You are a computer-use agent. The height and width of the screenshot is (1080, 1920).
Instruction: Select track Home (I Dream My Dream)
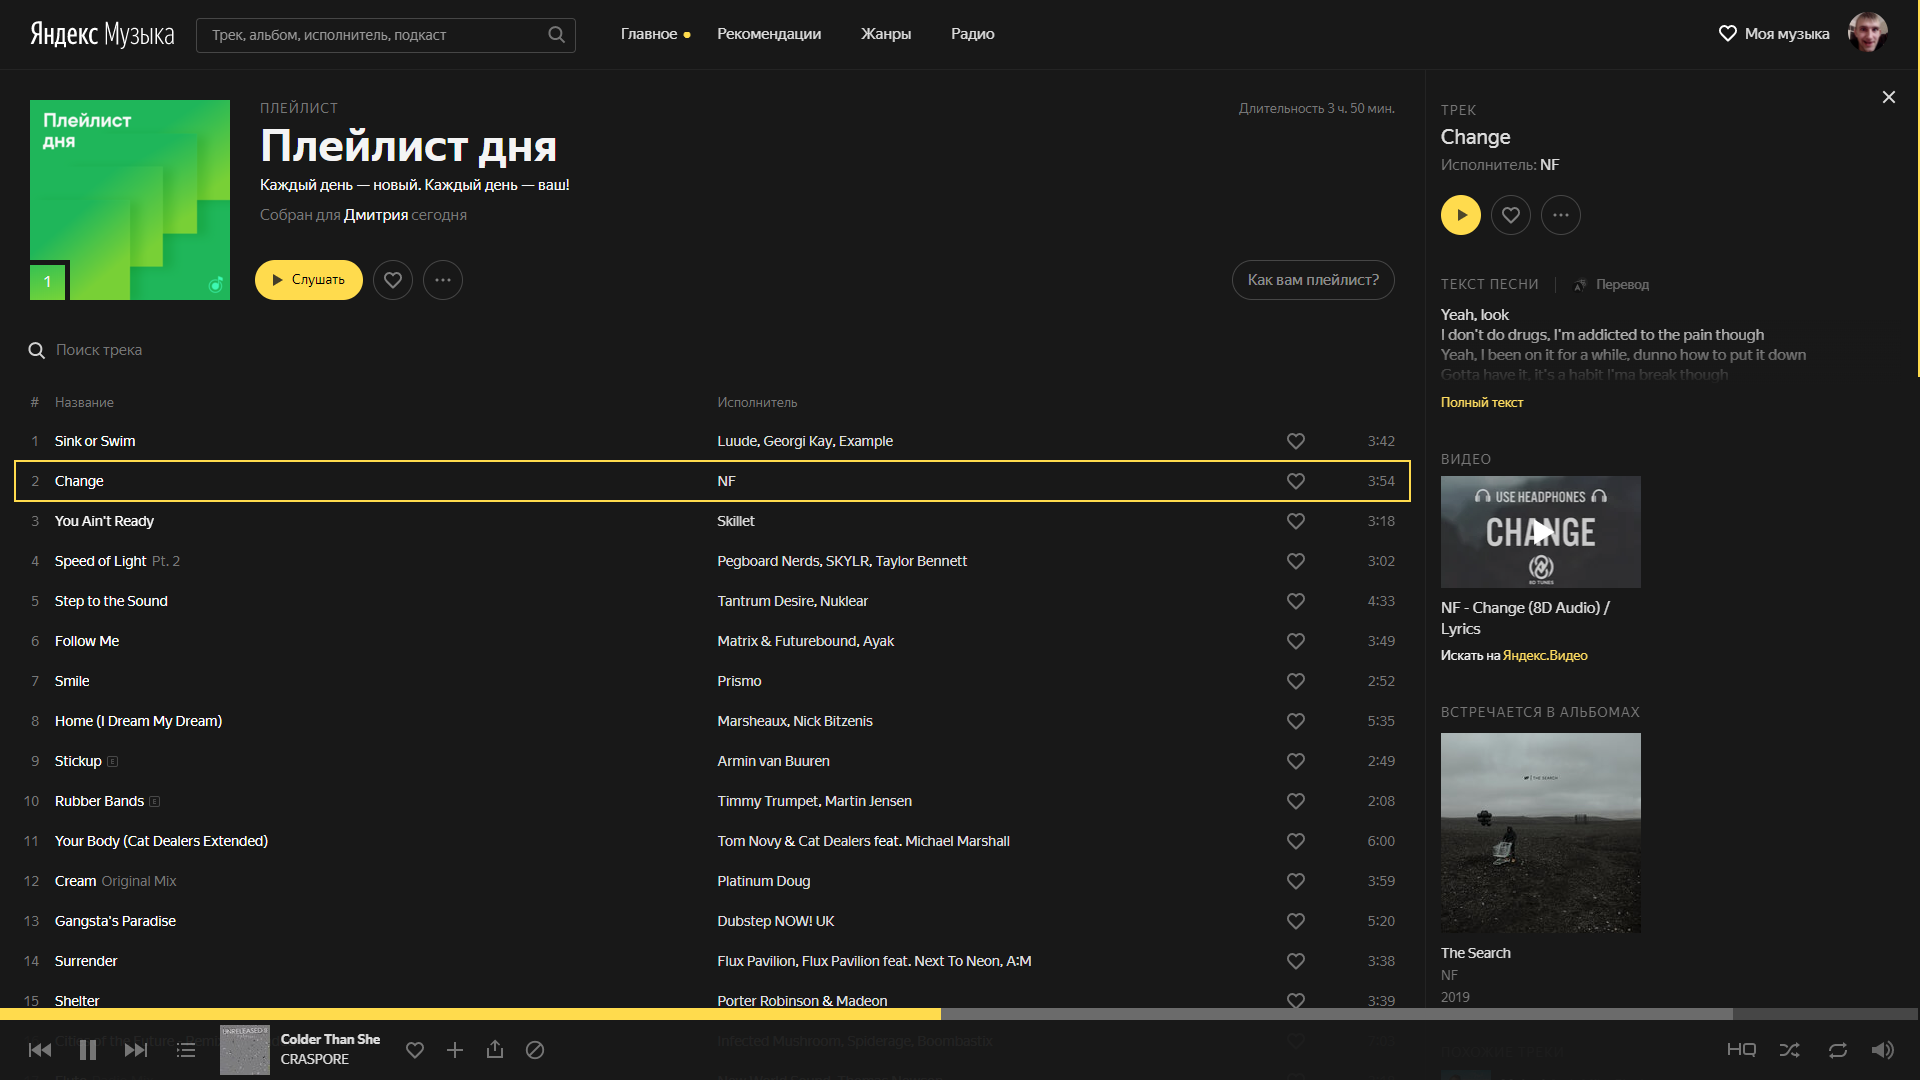coord(138,721)
